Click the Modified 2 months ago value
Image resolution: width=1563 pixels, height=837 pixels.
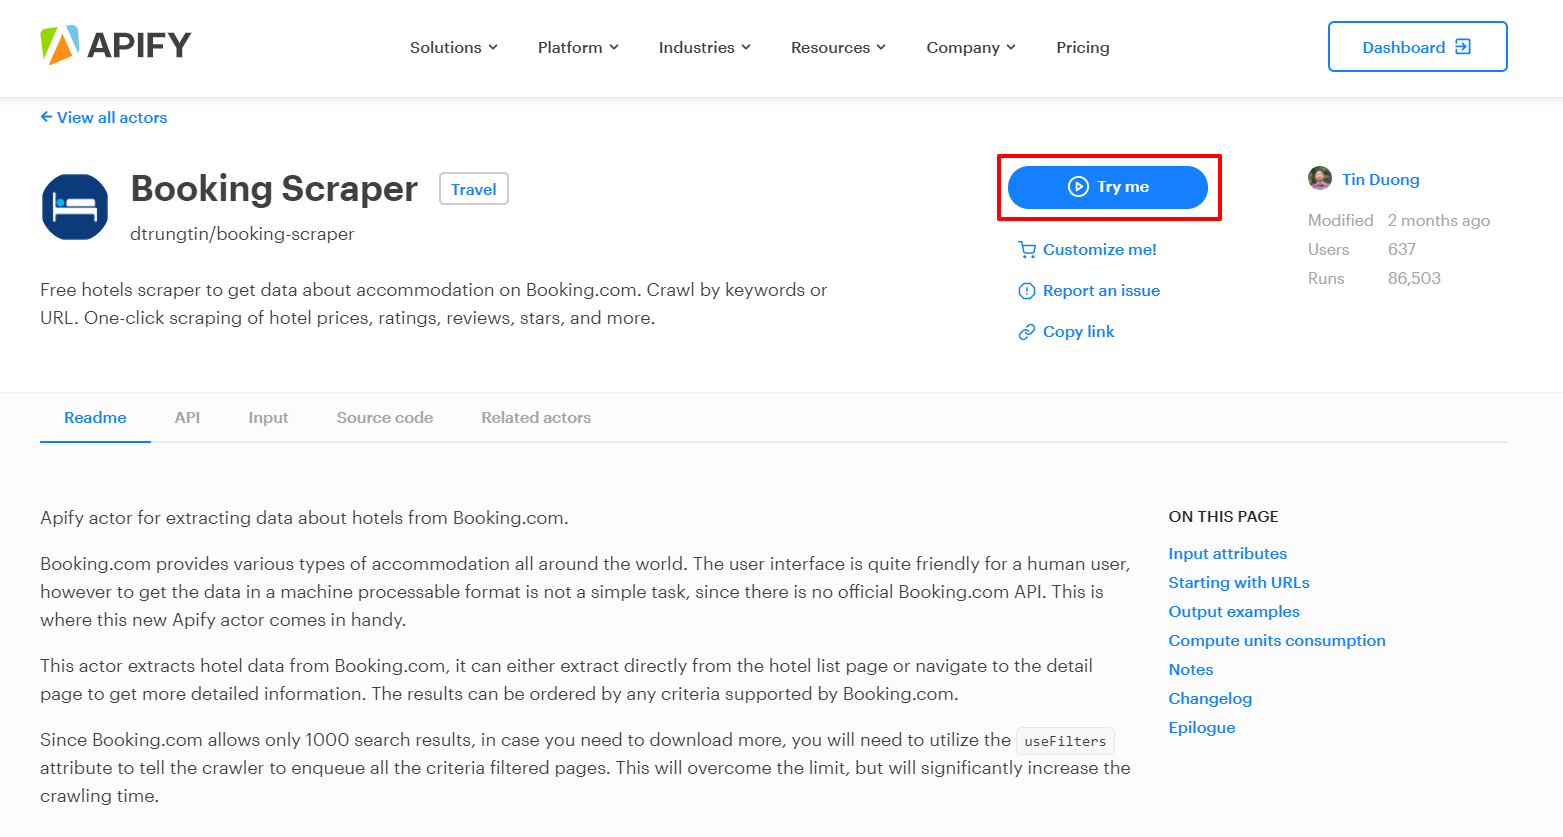click(x=1438, y=221)
